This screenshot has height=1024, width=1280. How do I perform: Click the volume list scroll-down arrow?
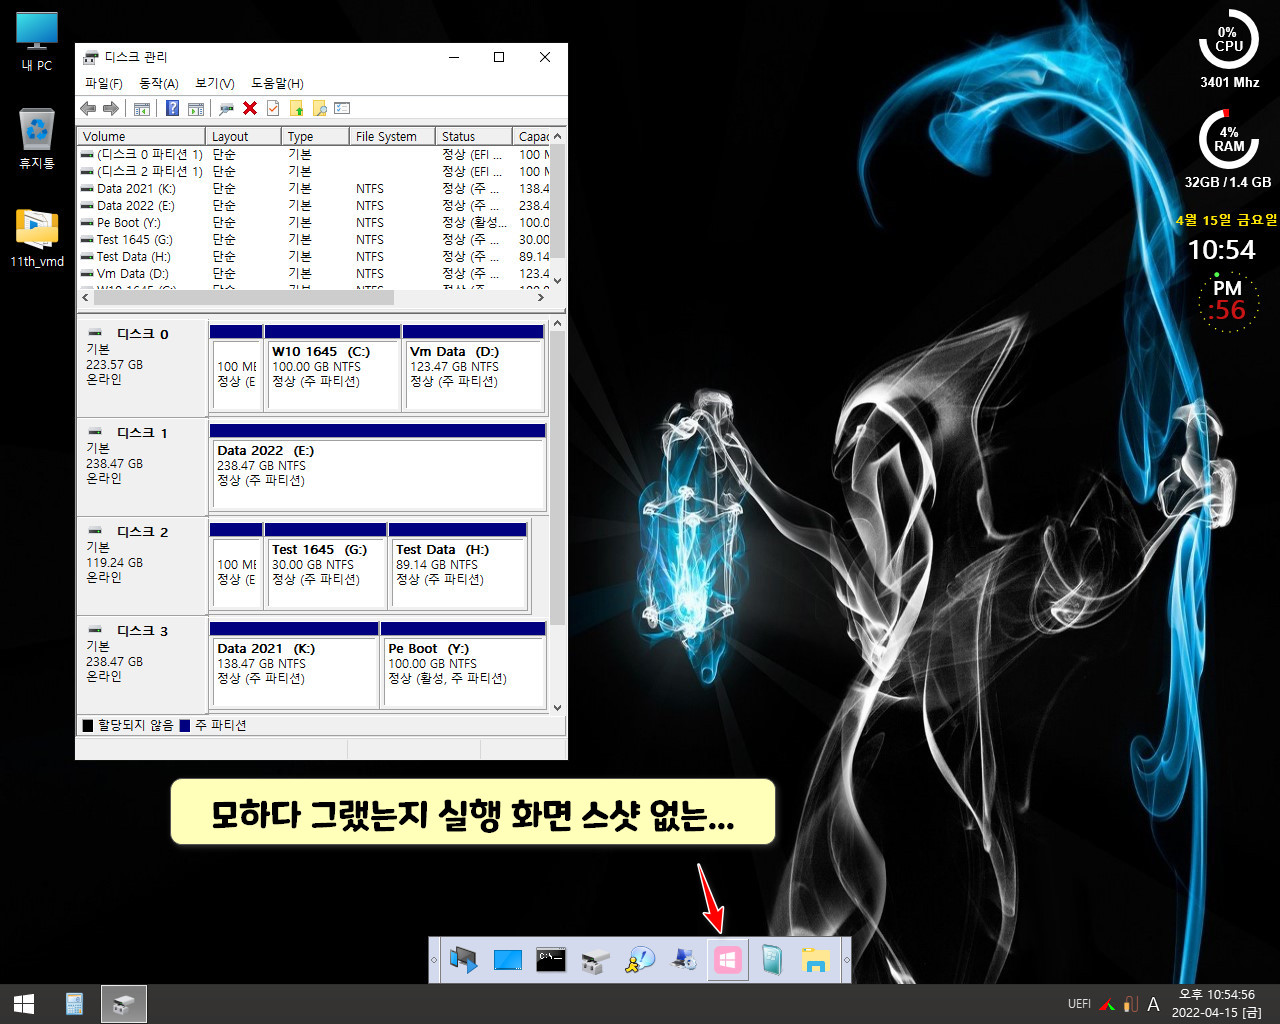coord(558,281)
